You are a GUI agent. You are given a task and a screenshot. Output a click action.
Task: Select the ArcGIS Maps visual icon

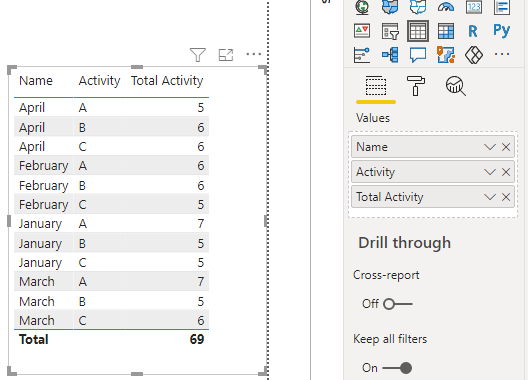point(446,55)
